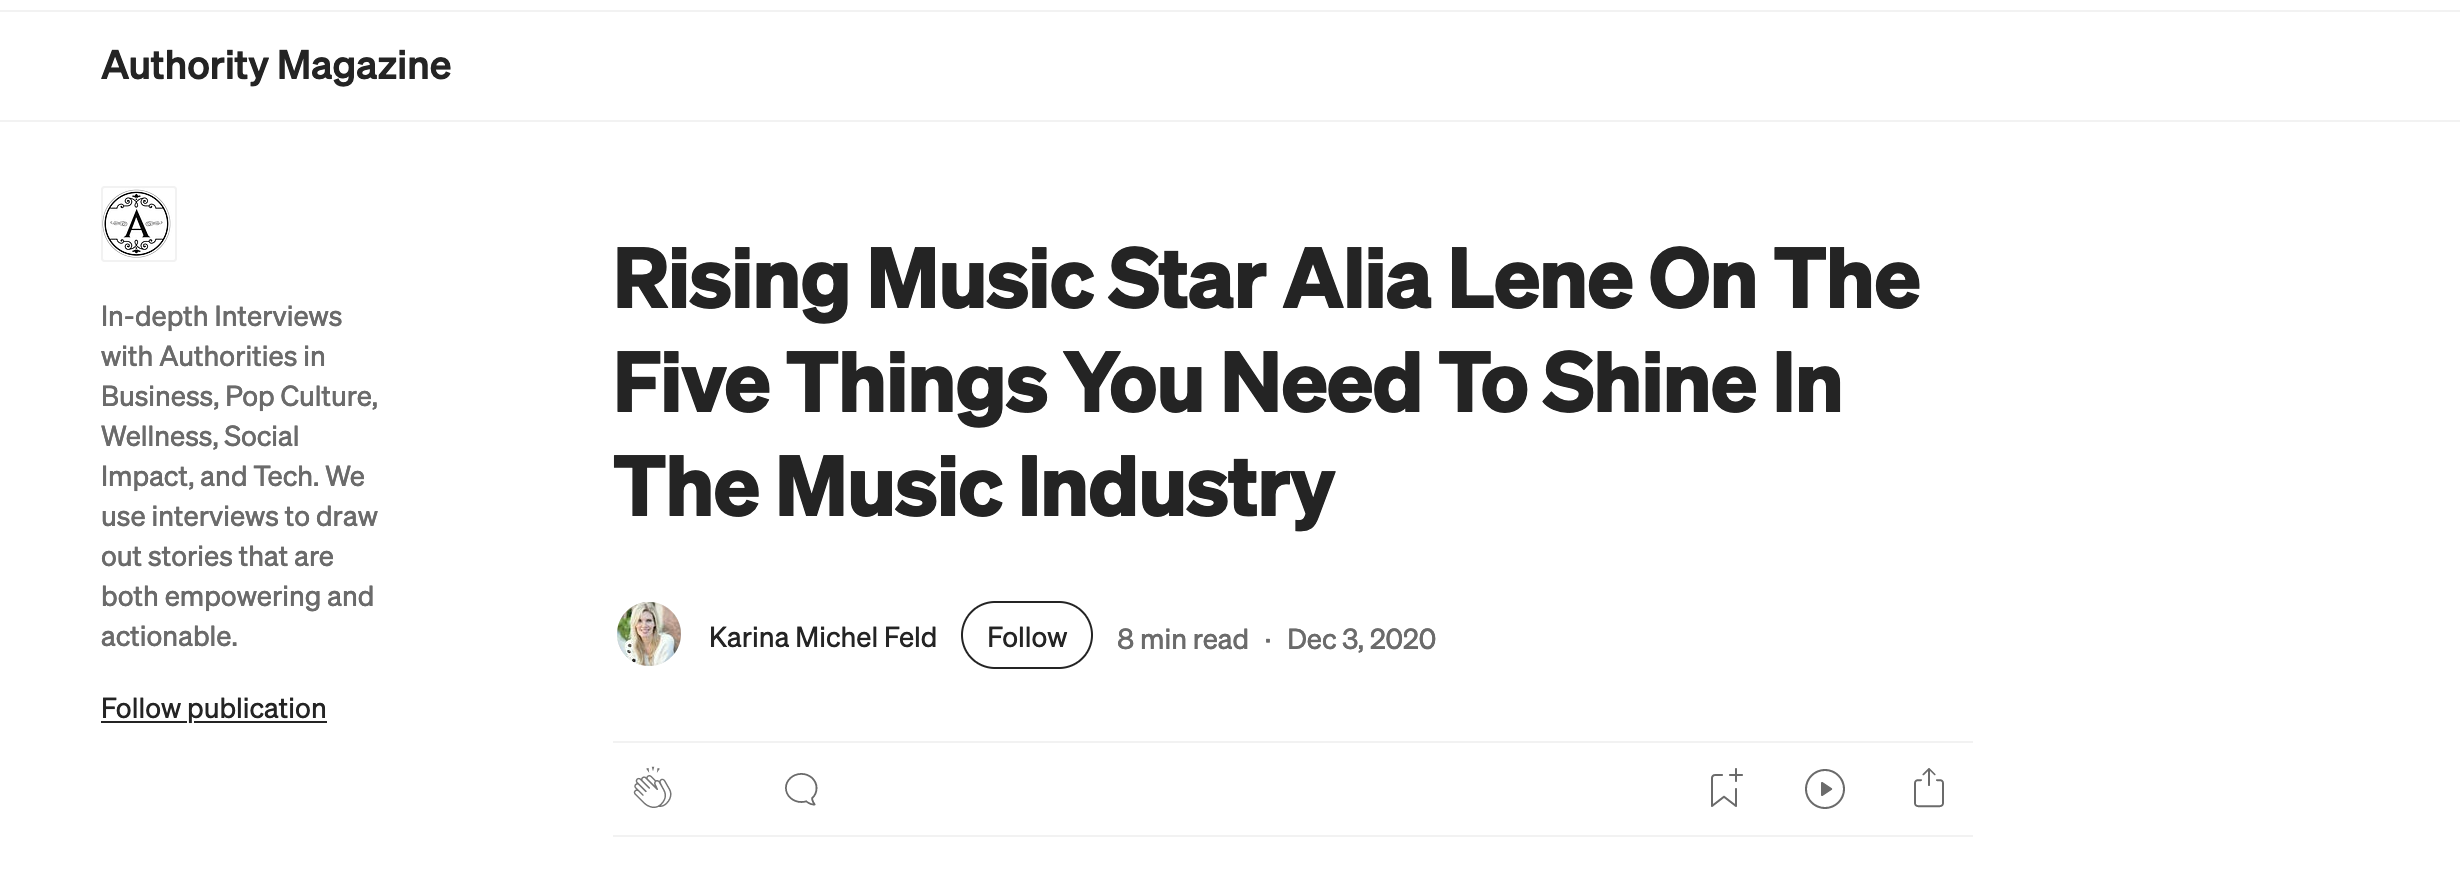This screenshot has width=2460, height=872.
Task: Click 'The Music Industry' headline line
Action: tap(973, 487)
